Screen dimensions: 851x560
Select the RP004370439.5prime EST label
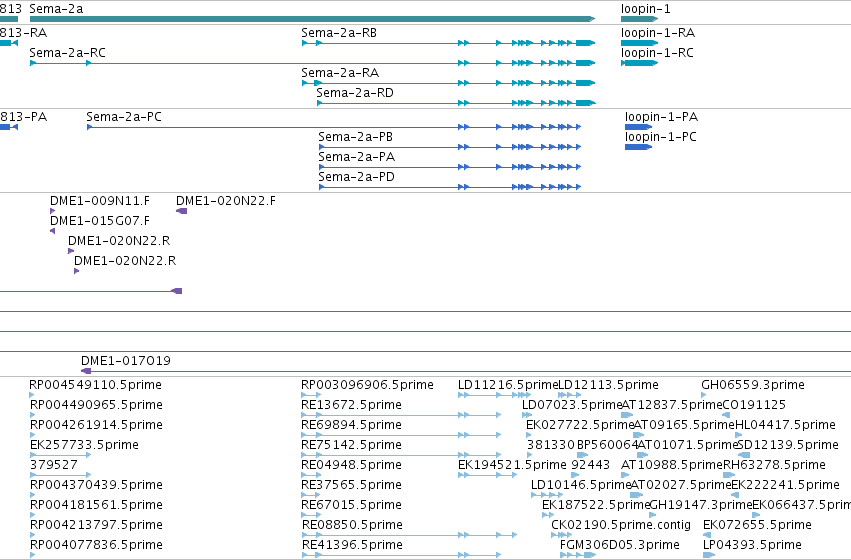pyautogui.click(x=96, y=485)
